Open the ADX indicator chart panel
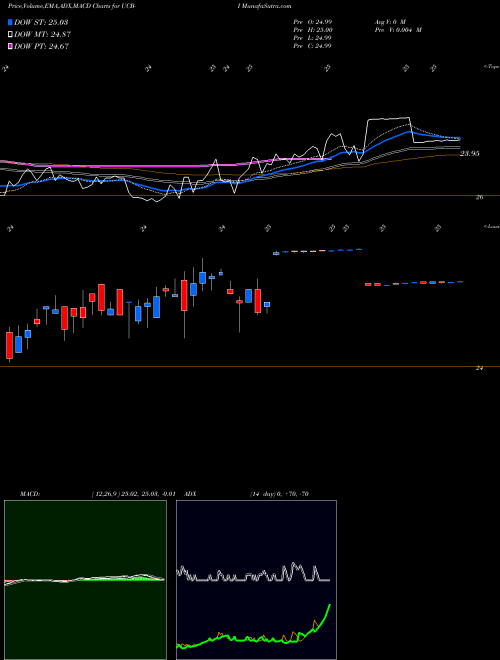This screenshot has height=660, width=500. [256, 580]
